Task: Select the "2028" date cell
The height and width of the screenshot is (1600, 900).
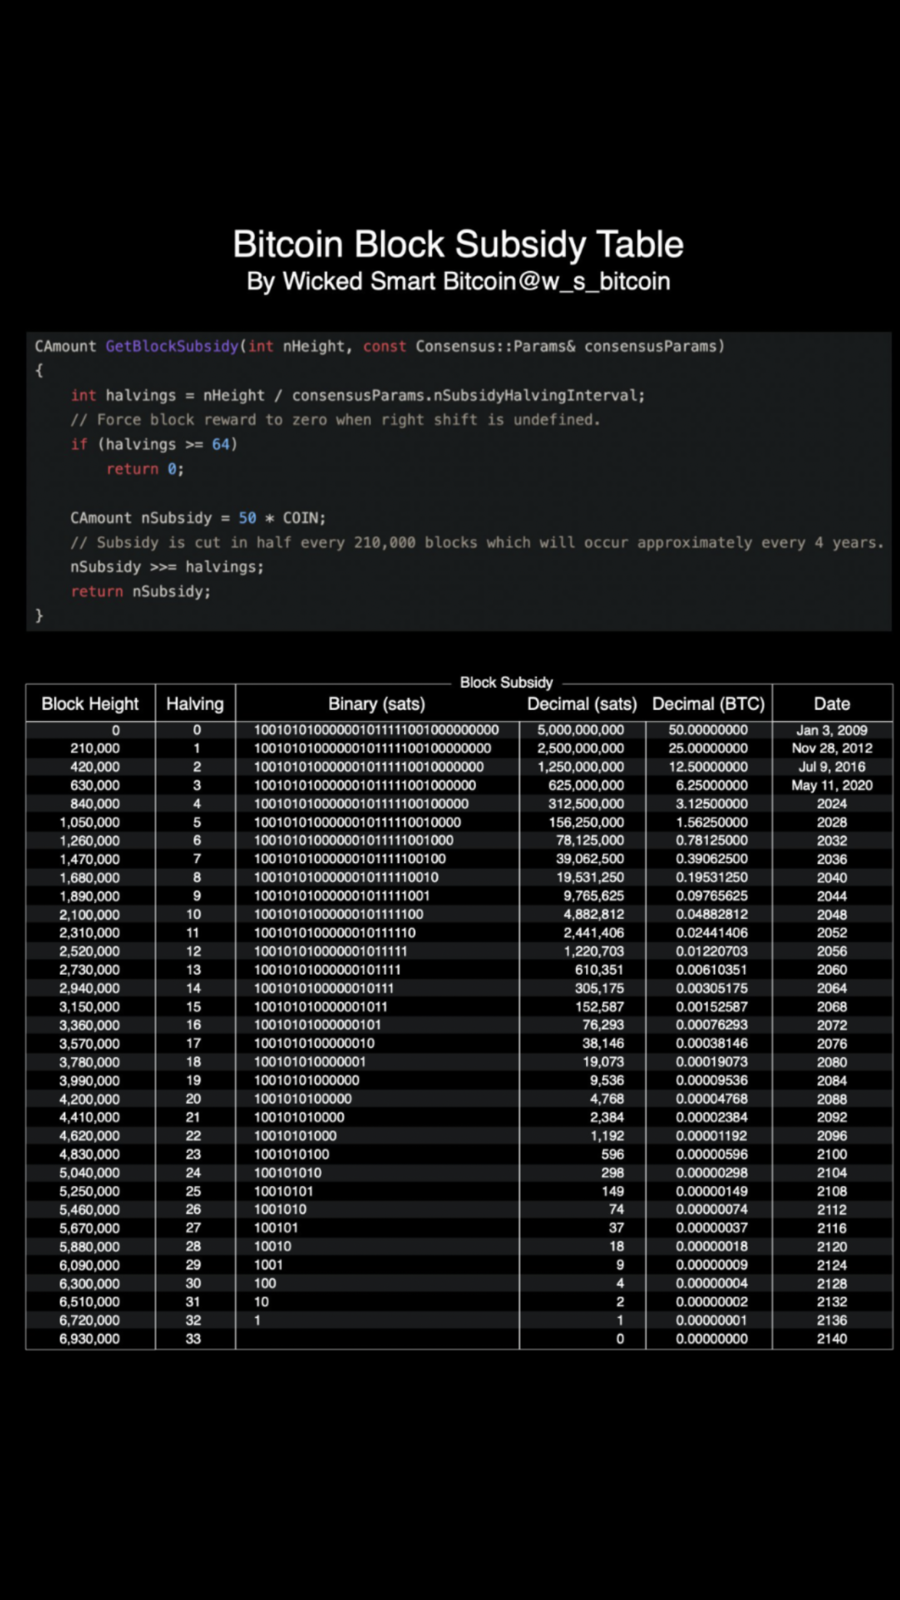Action: click(832, 822)
